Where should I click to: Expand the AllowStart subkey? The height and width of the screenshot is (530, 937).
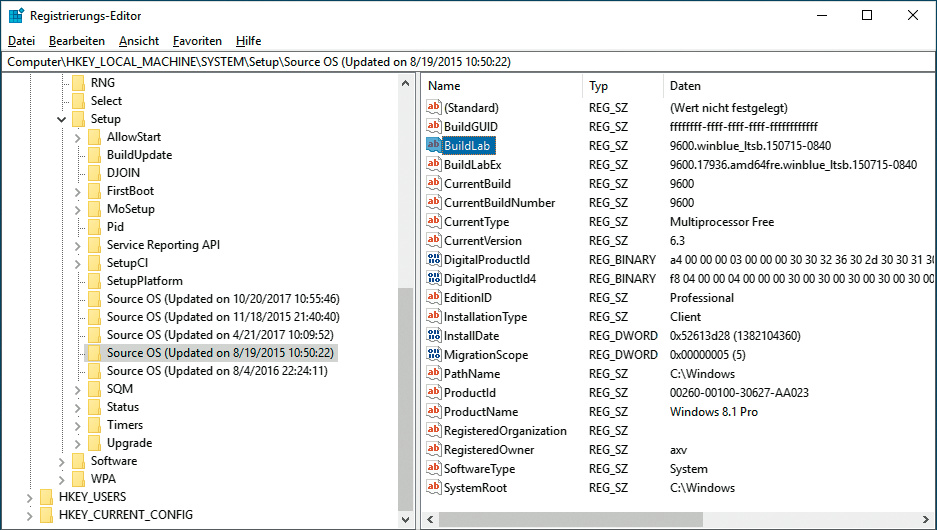click(x=78, y=137)
